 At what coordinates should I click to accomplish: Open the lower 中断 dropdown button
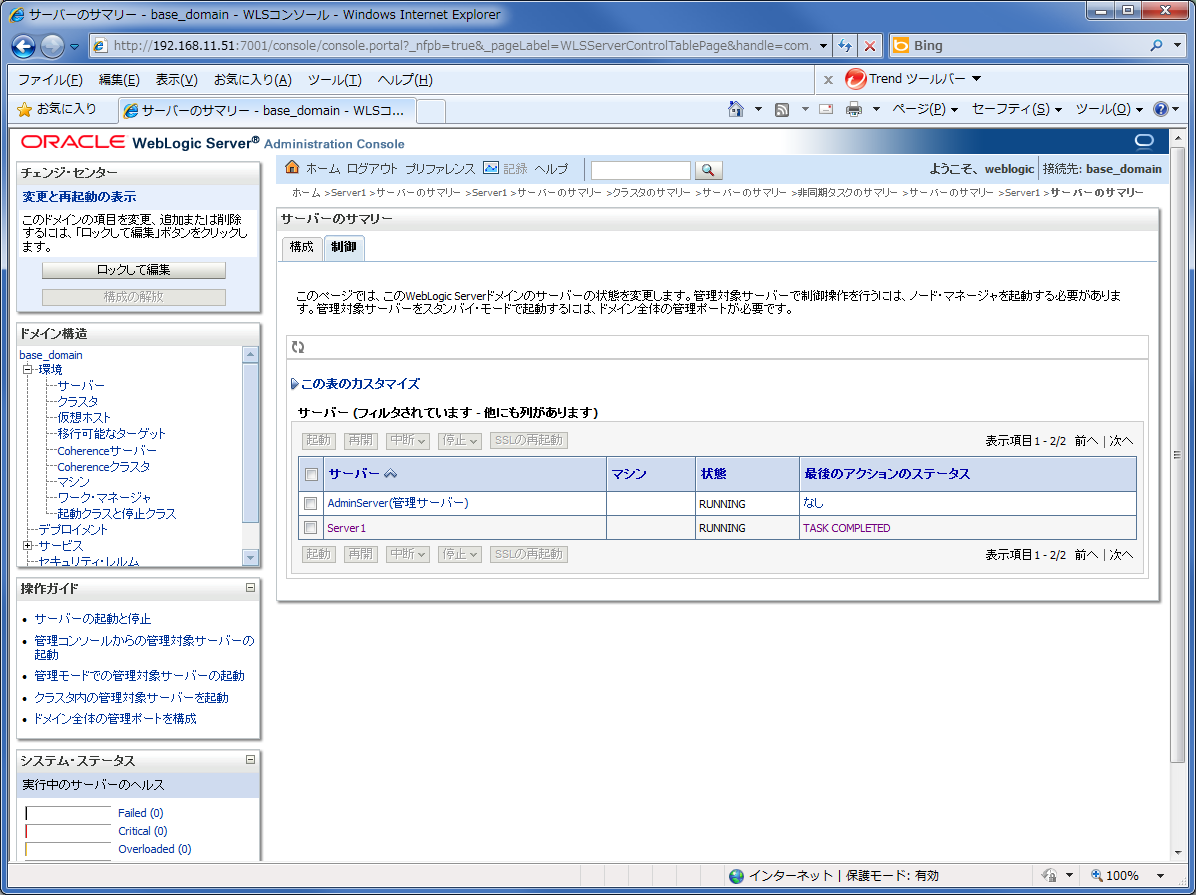click(x=408, y=554)
